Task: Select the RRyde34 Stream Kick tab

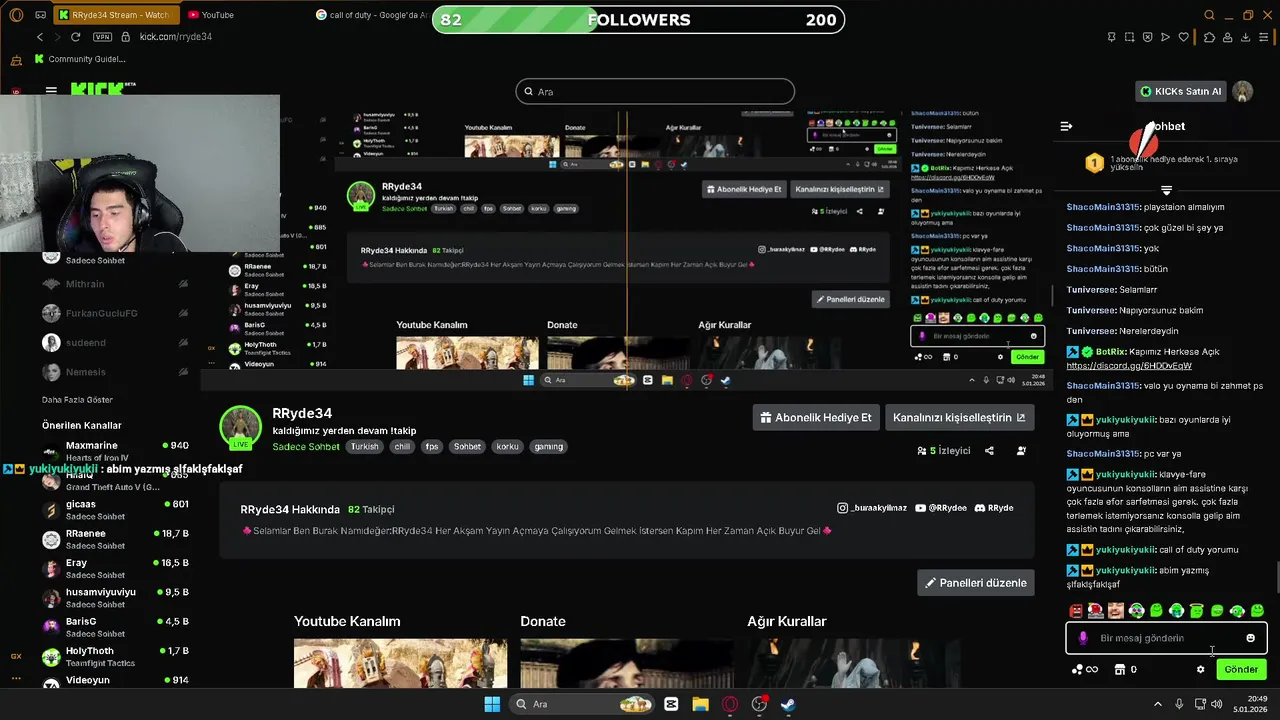Action: click(114, 15)
